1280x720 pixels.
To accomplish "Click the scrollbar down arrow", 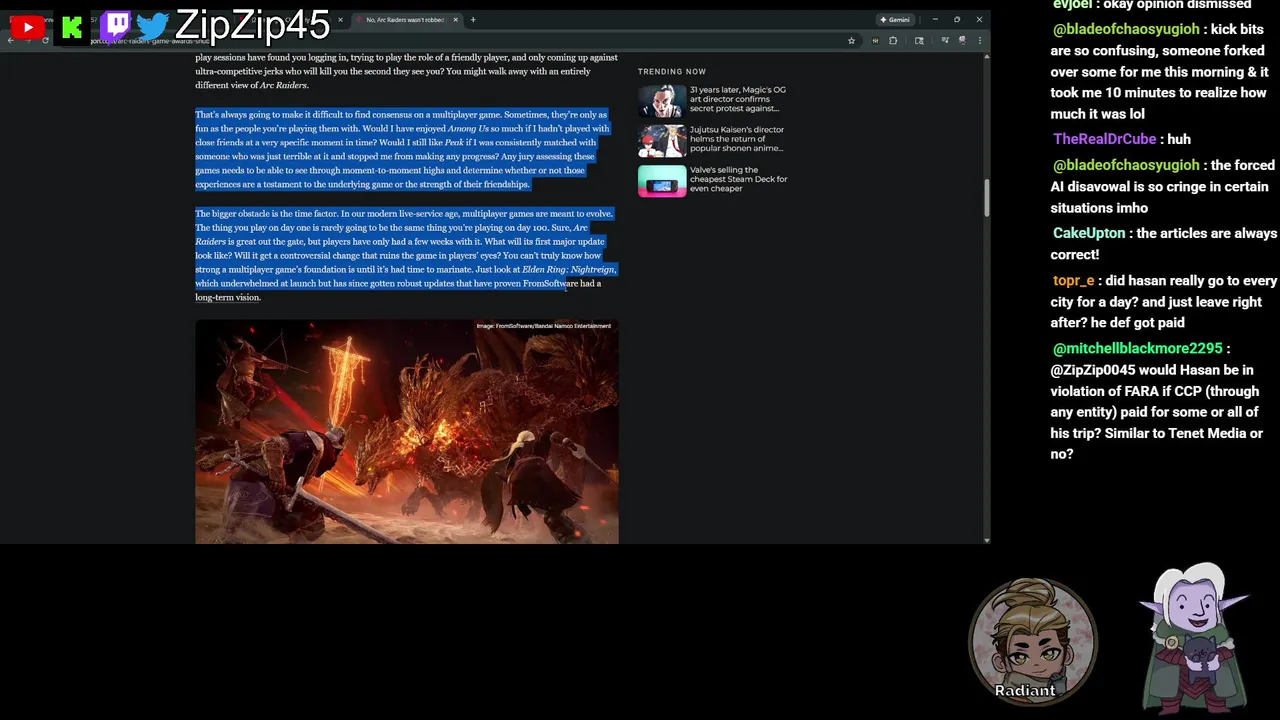I will click(x=986, y=540).
